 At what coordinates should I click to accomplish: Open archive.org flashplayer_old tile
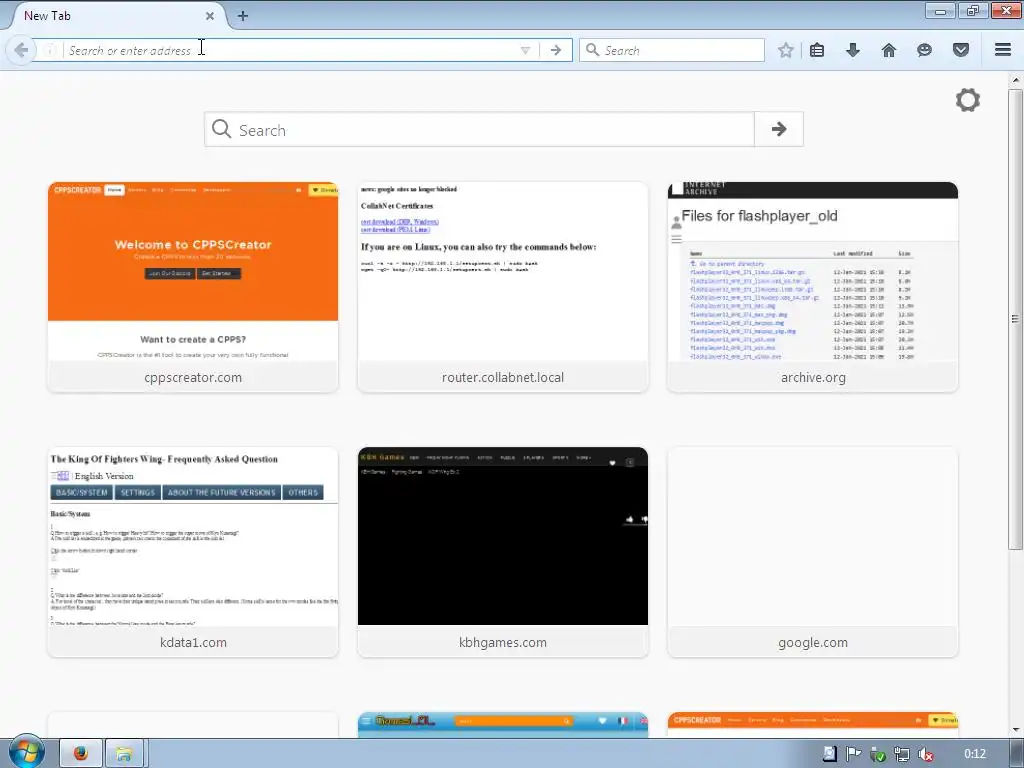pyautogui.click(x=812, y=287)
